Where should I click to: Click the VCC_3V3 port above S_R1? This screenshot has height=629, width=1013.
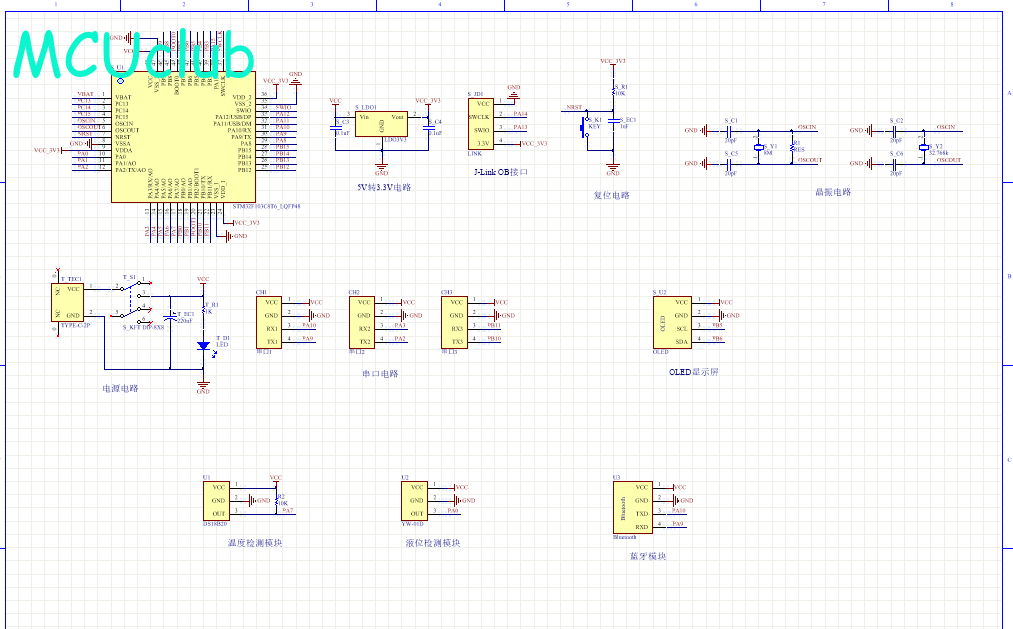(x=612, y=63)
